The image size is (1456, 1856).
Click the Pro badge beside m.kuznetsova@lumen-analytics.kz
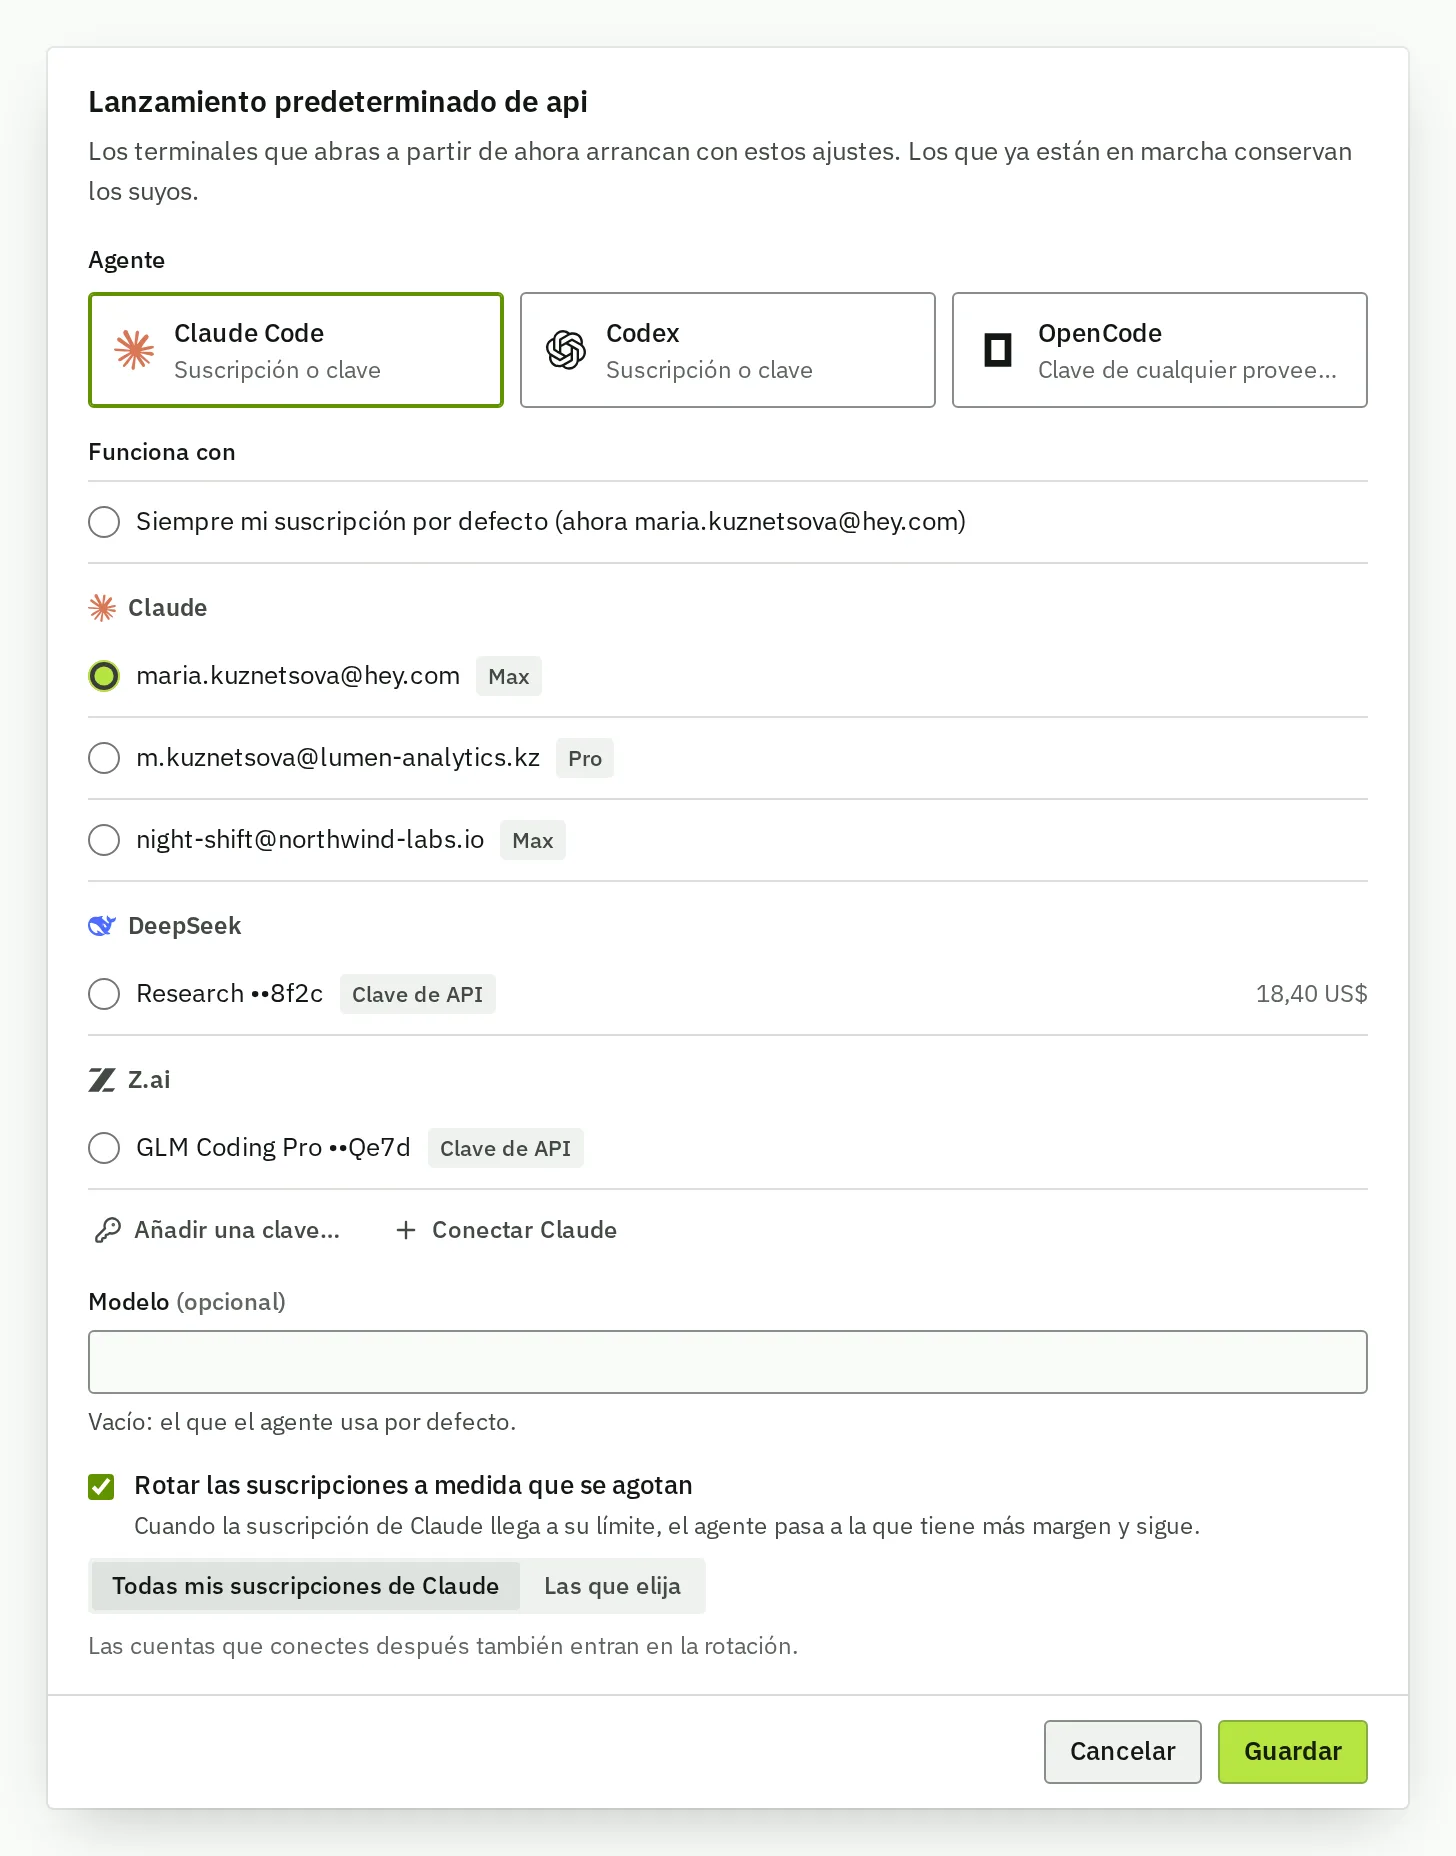[585, 758]
